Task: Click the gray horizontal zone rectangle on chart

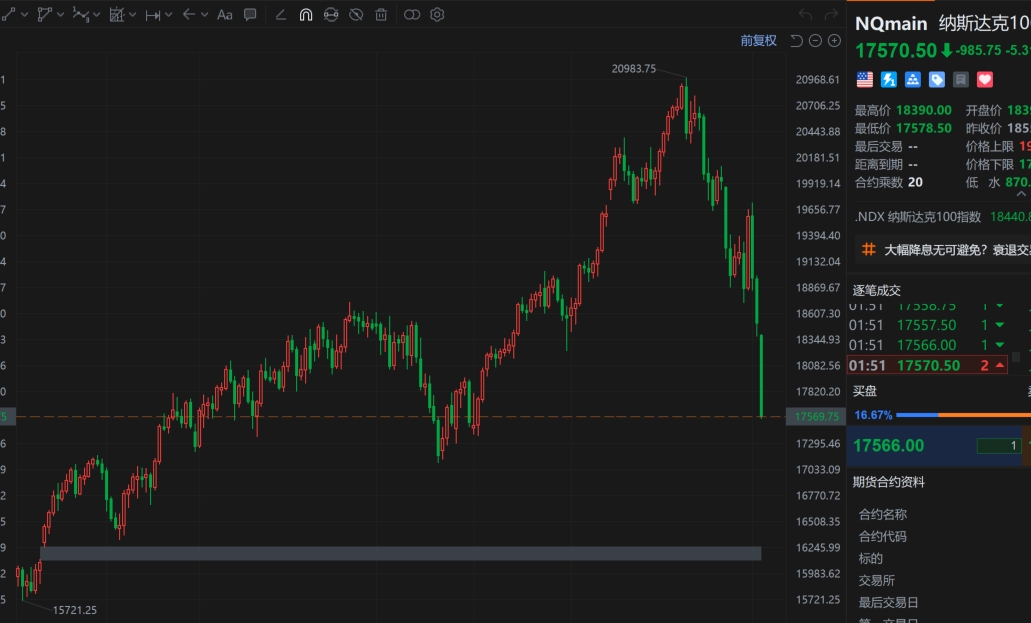Action: [x=400, y=553]
